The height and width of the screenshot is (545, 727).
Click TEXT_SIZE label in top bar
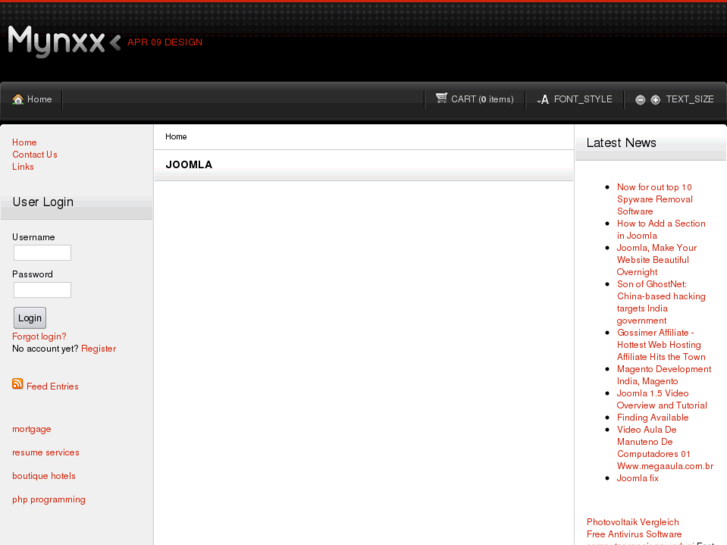tap(689, 99)
